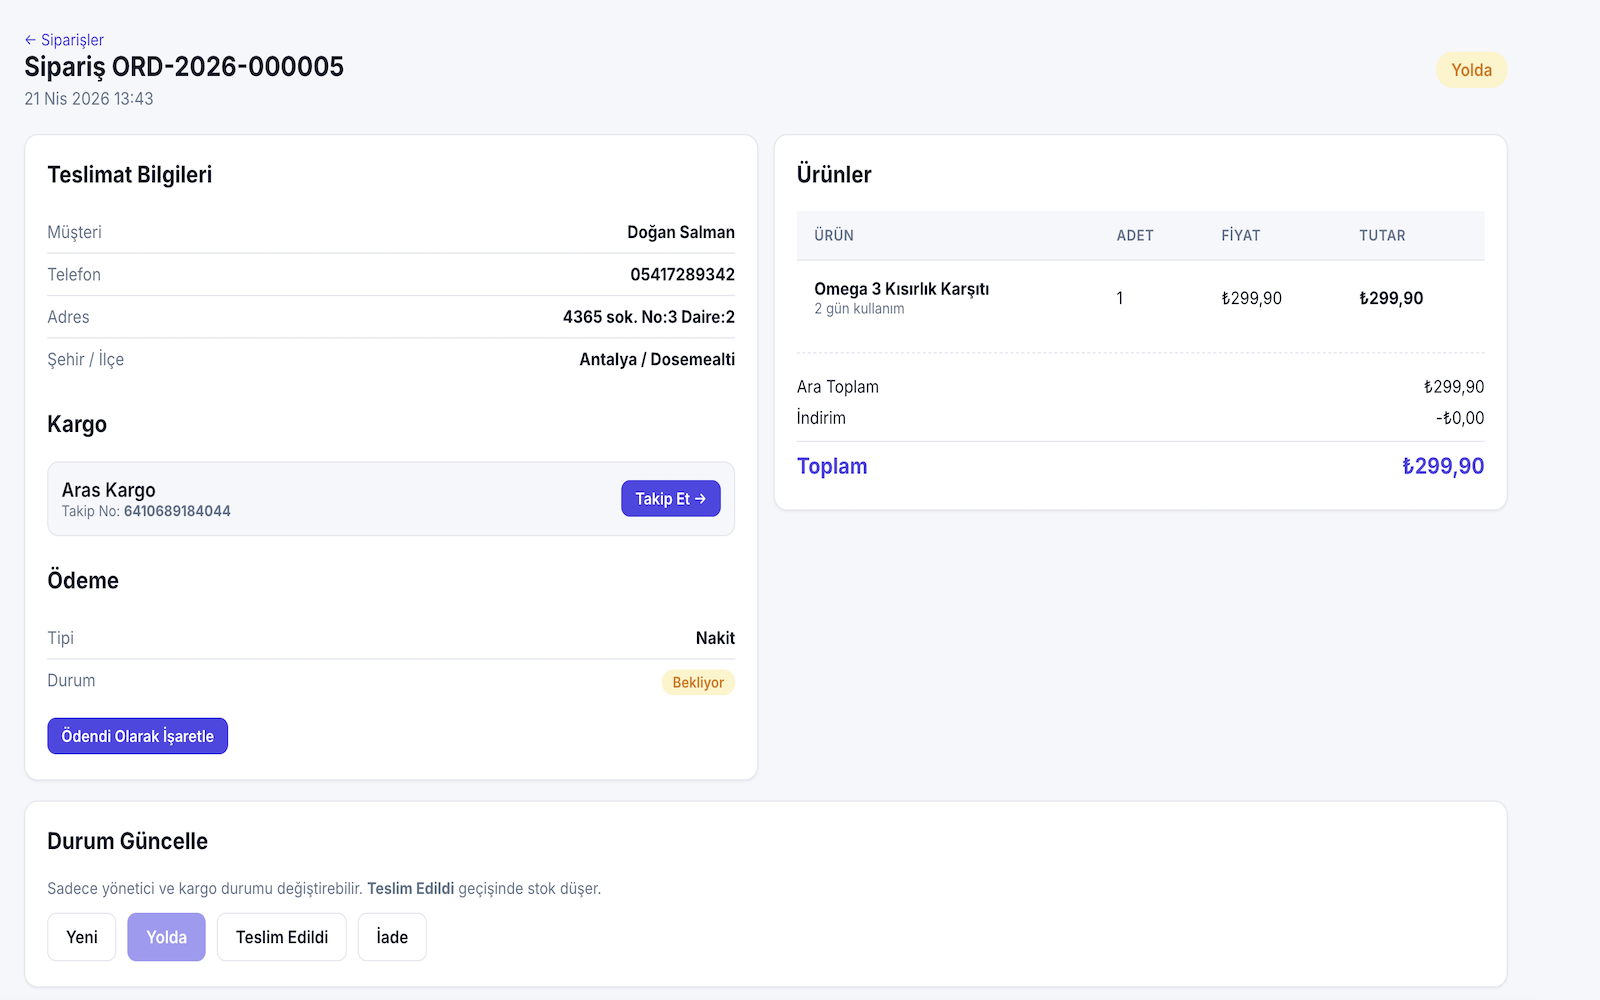Click the FİYAT column header
The image size is (1600, 1000).
[1240, 236]
